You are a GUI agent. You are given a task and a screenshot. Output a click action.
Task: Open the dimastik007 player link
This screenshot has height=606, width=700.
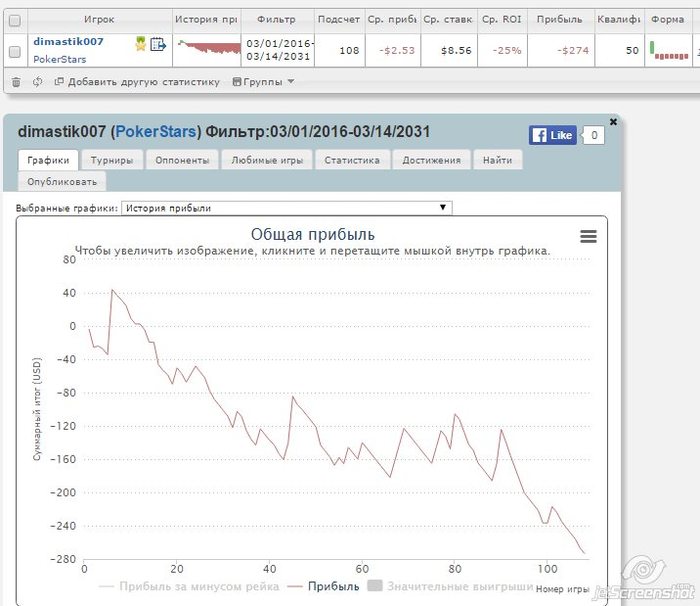pos(68,42)
